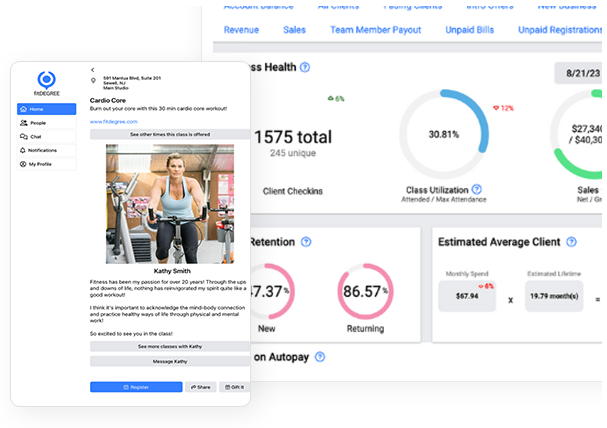The width and height of the screenshot is (607, 428).
Task: Click the My Profile avatar icon
Action: 23,164
